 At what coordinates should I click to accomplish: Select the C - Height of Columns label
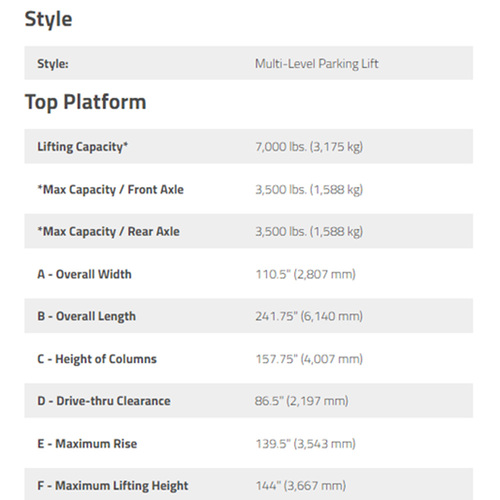97,359
